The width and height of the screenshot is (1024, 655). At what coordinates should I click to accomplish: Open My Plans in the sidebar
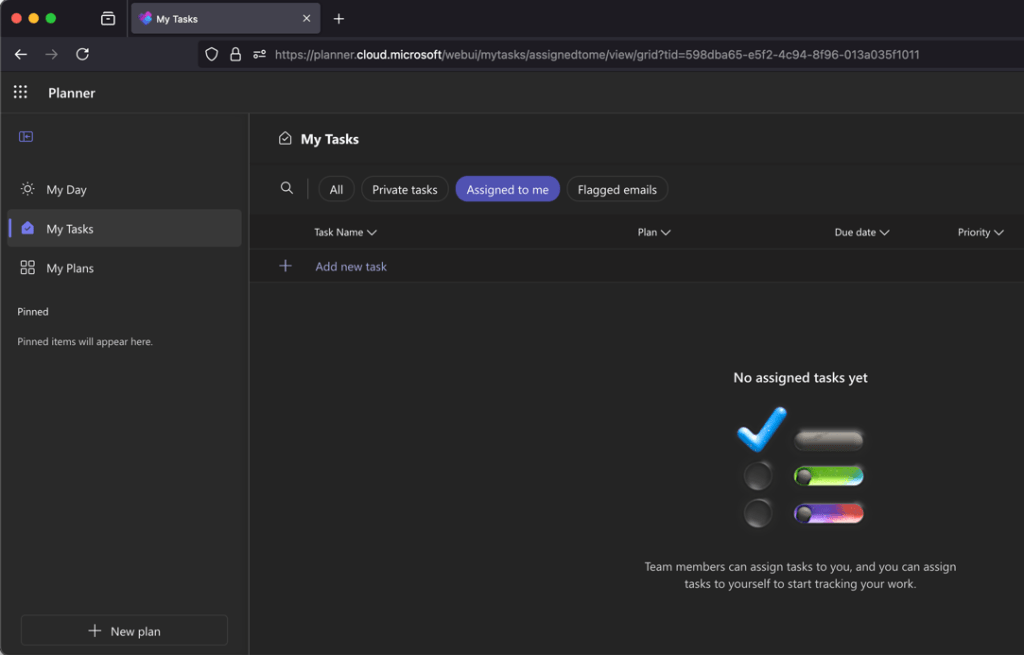coord(70,268)
